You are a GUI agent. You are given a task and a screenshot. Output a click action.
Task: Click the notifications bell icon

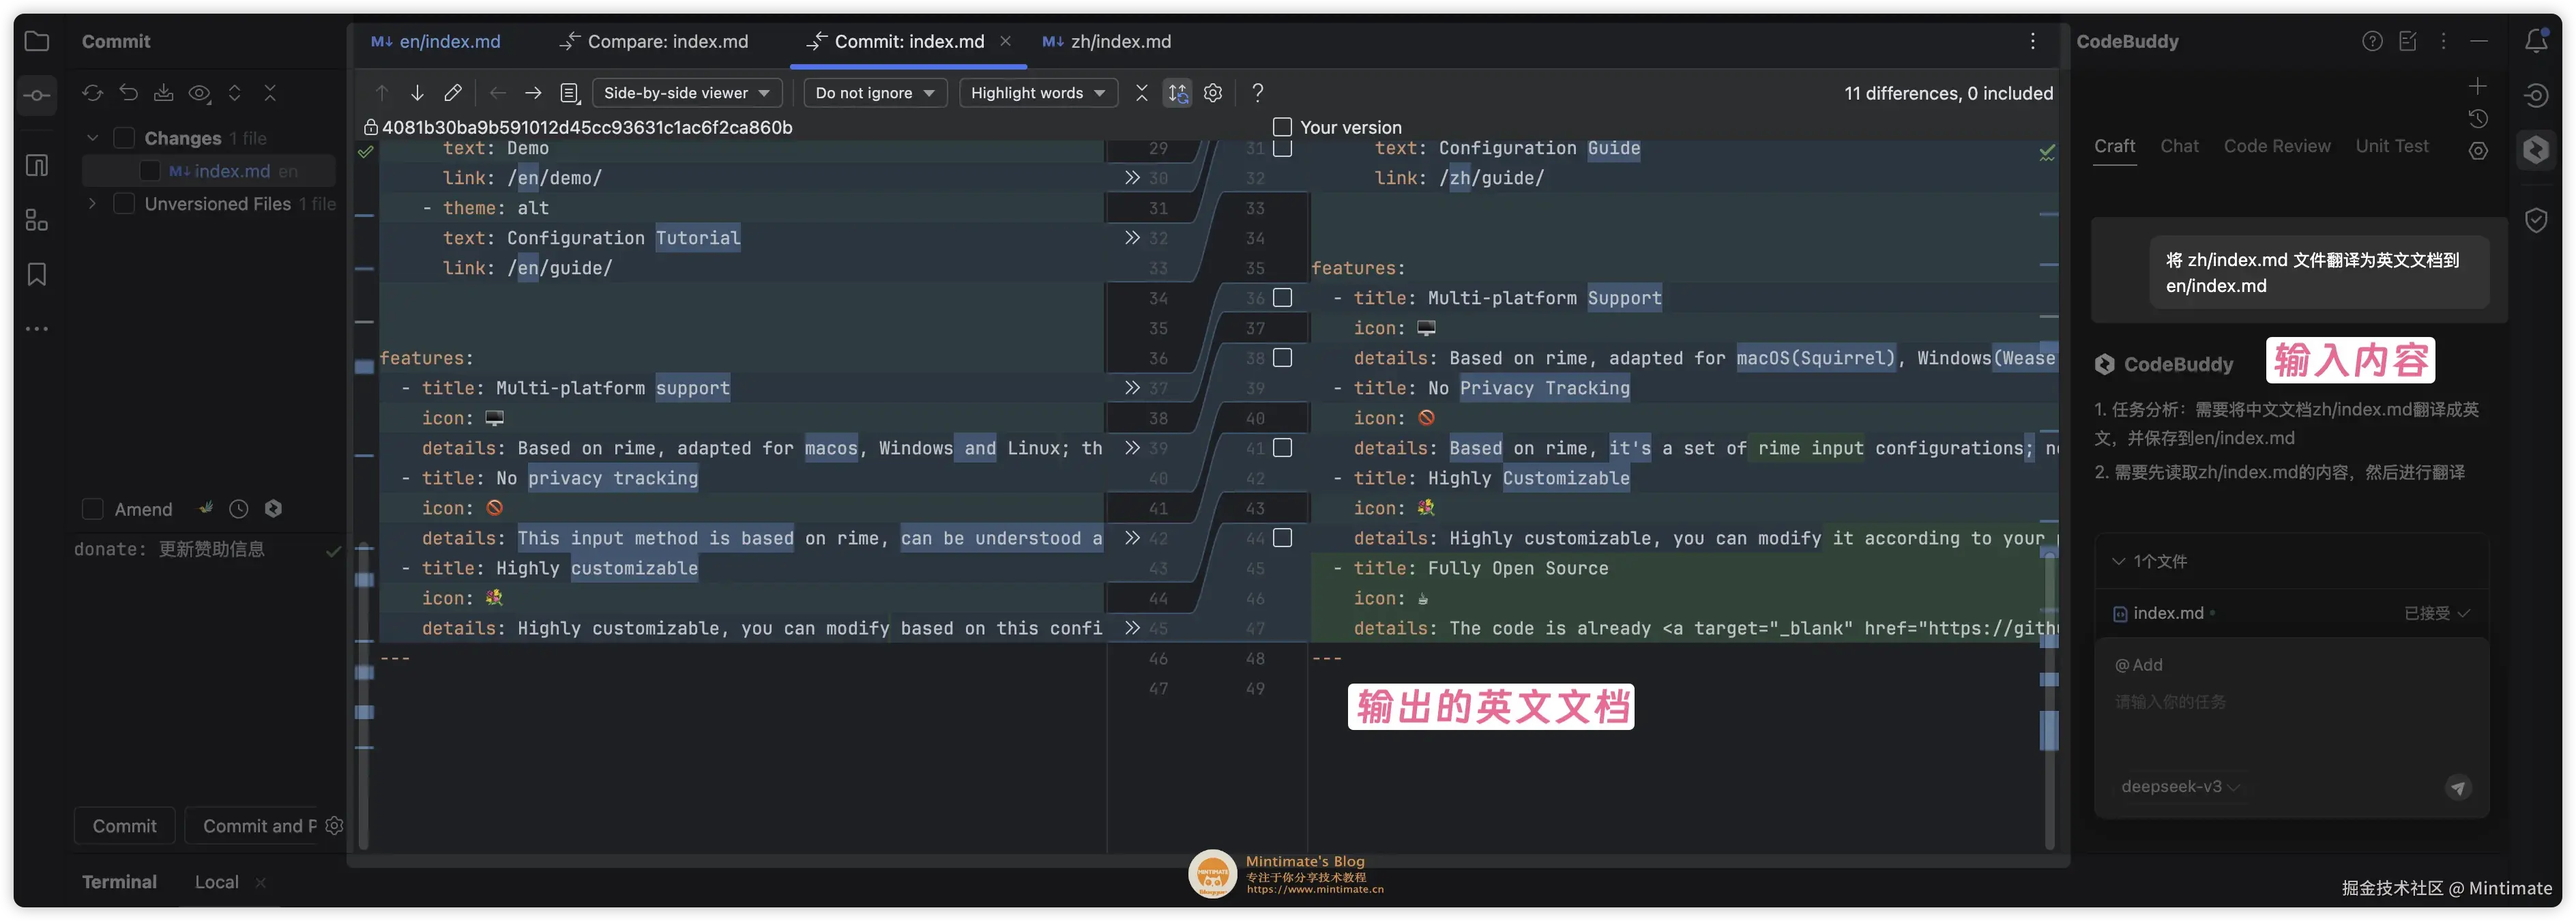coord(2536,41)
